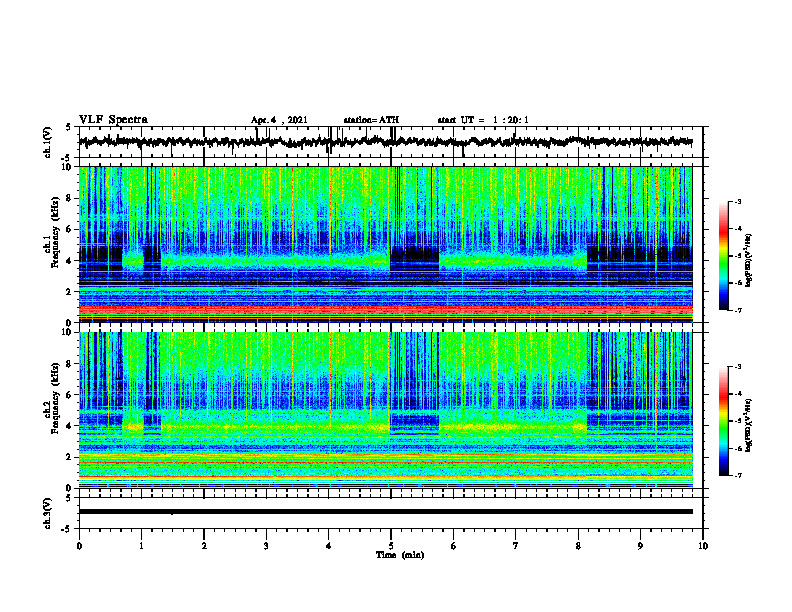Click x-axis tick label "5" on the time axis
Viewport: 792px width, 612px height.
[391, 546]
